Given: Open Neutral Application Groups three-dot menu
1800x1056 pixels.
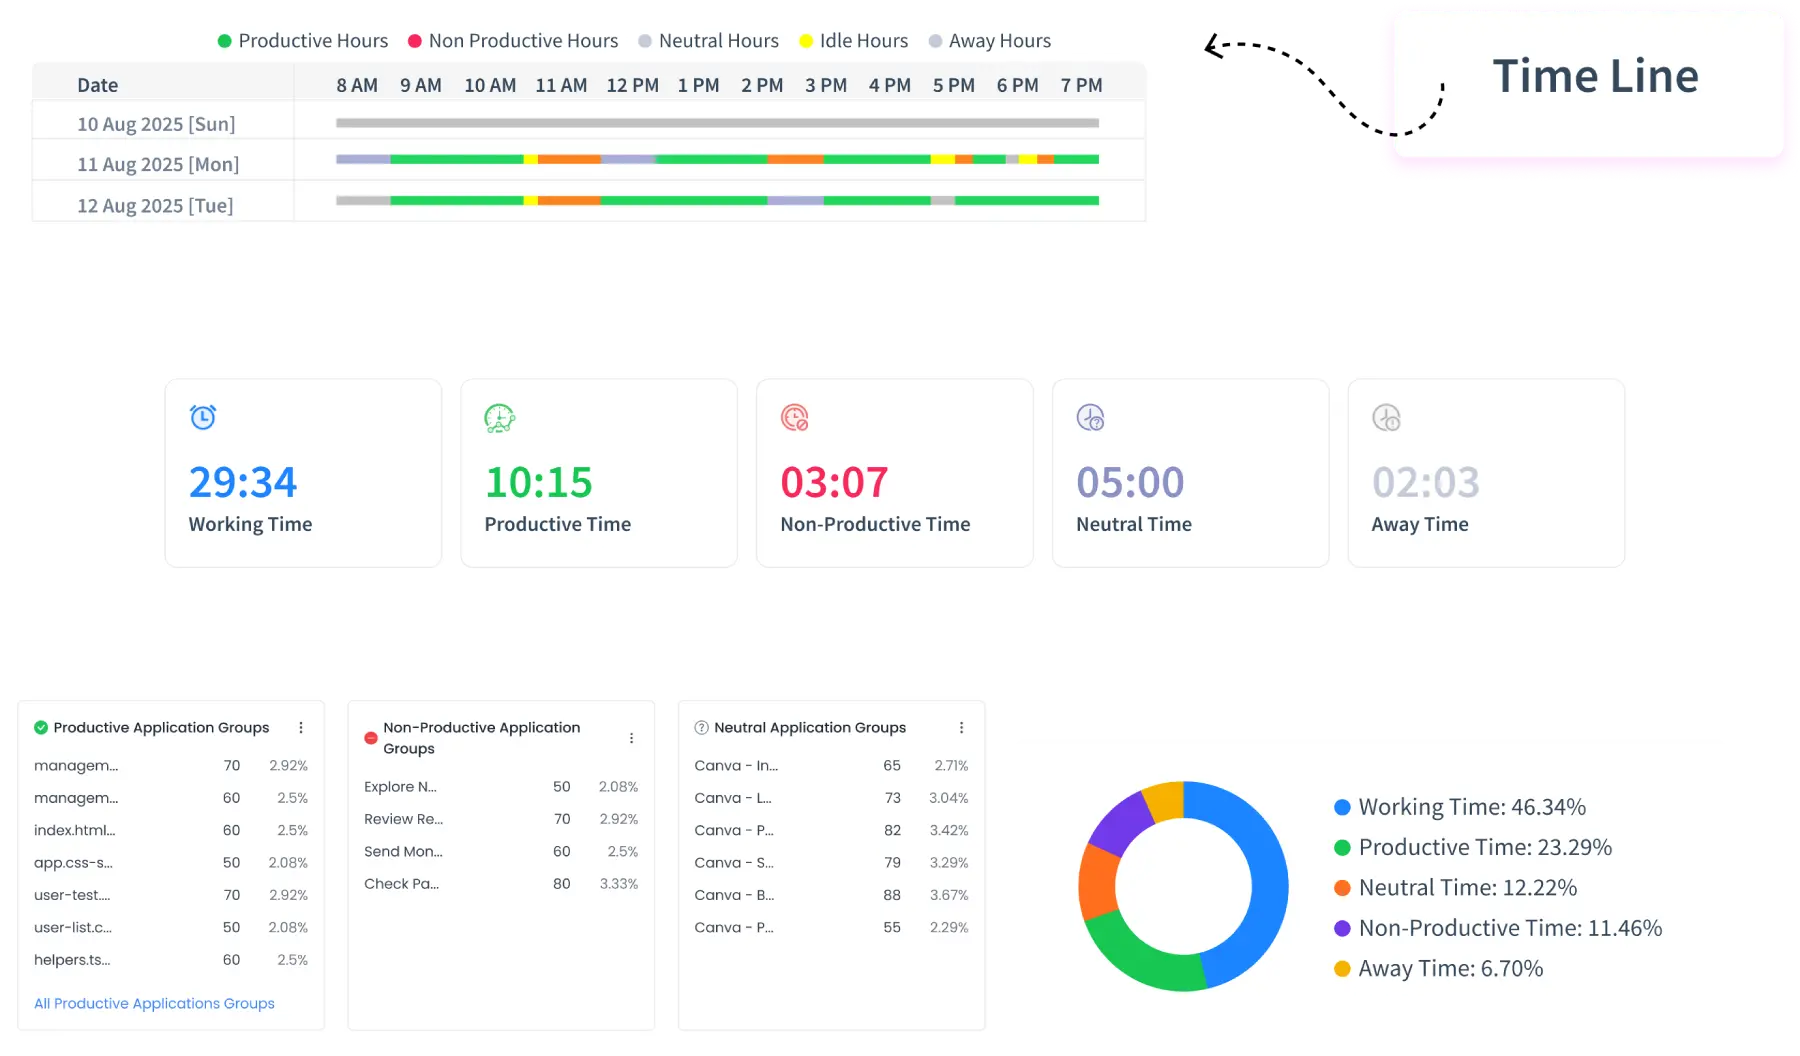Looking at the screenshot, I should click(961, 728).
